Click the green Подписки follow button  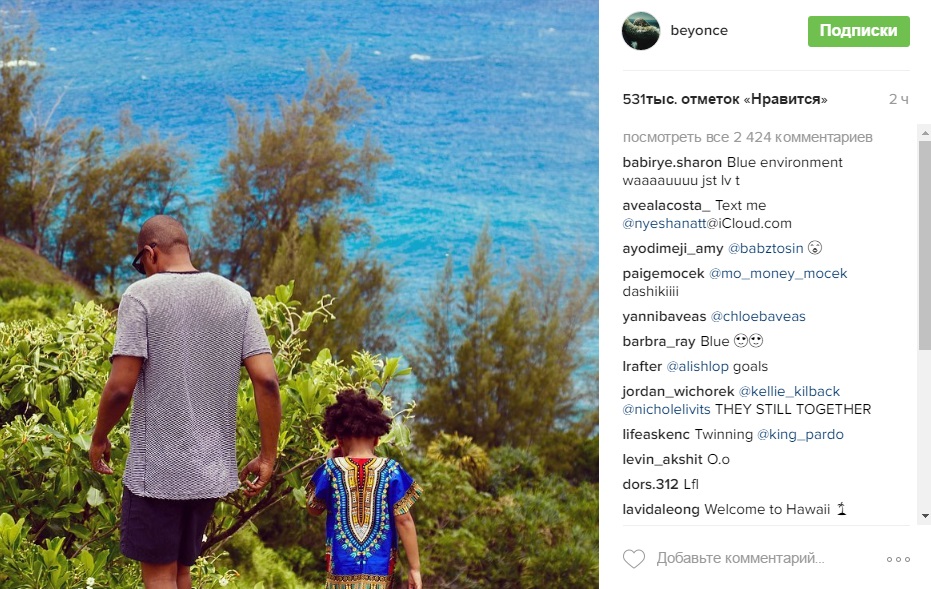click(x=859, y=31)
